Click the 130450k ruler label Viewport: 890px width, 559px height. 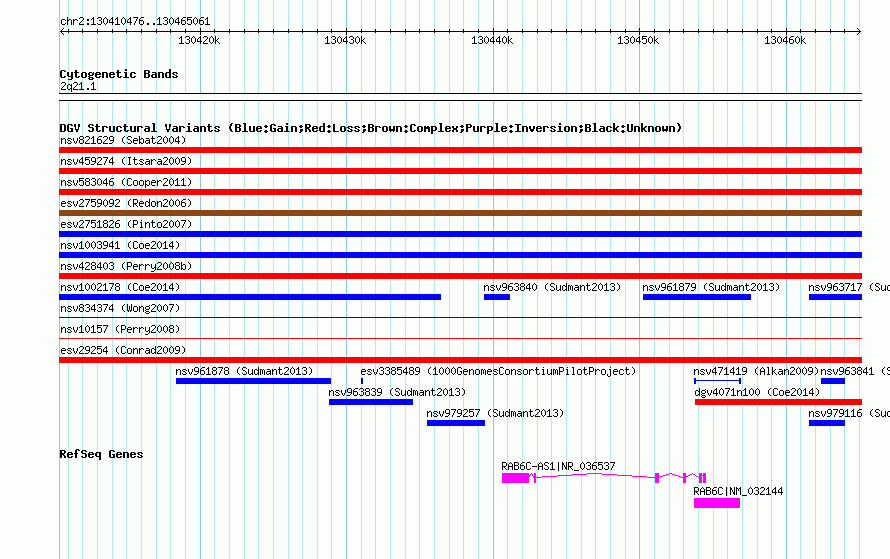click(x=638, y=40)
